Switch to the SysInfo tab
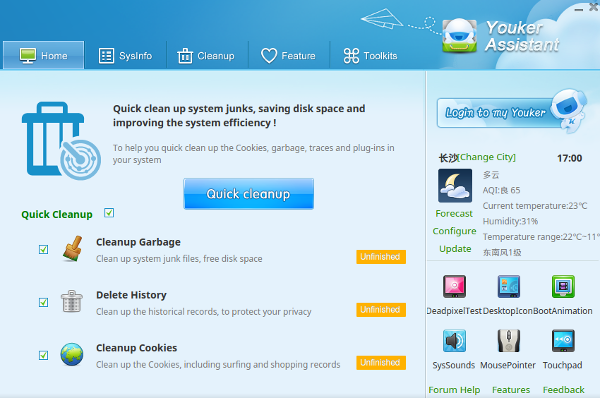Viewport: 600px width, 398px height. click(x=125, y=55)
